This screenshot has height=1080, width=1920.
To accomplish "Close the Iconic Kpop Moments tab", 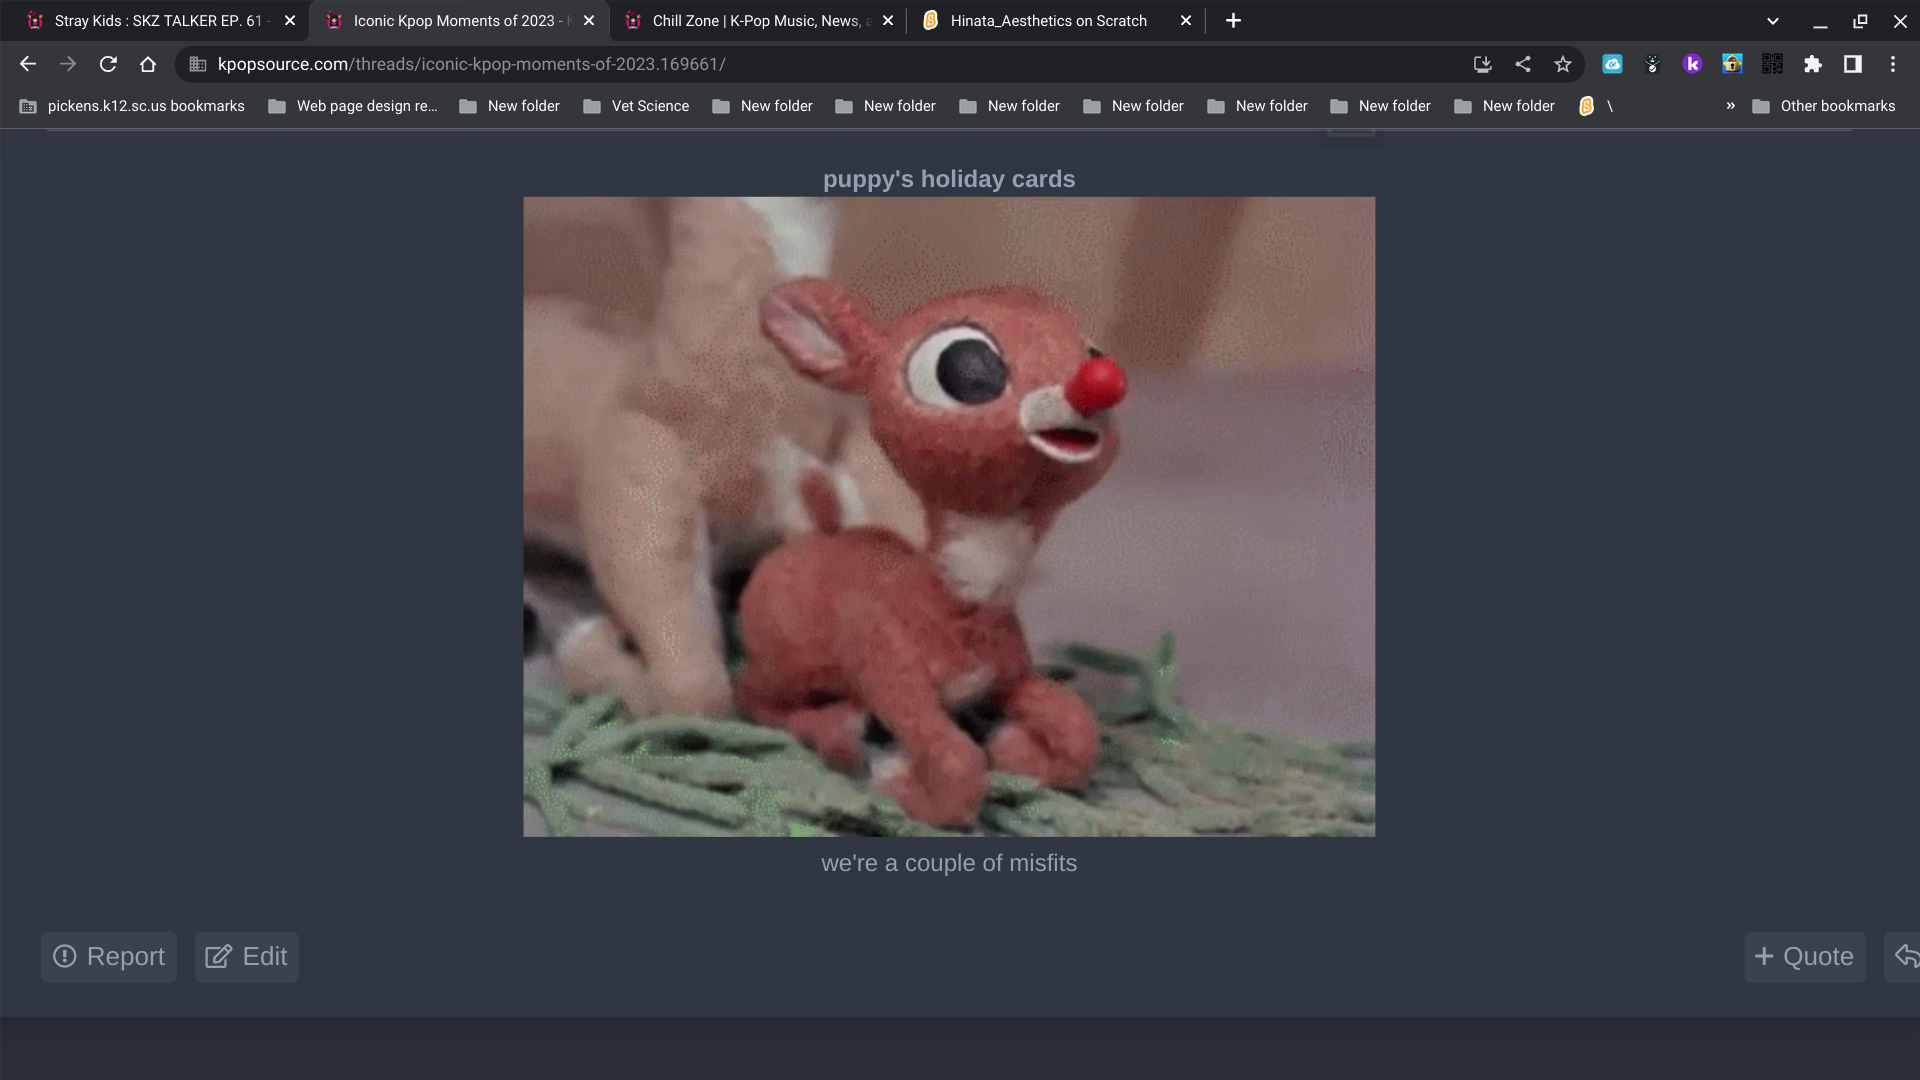I will [x=589, y=21].
